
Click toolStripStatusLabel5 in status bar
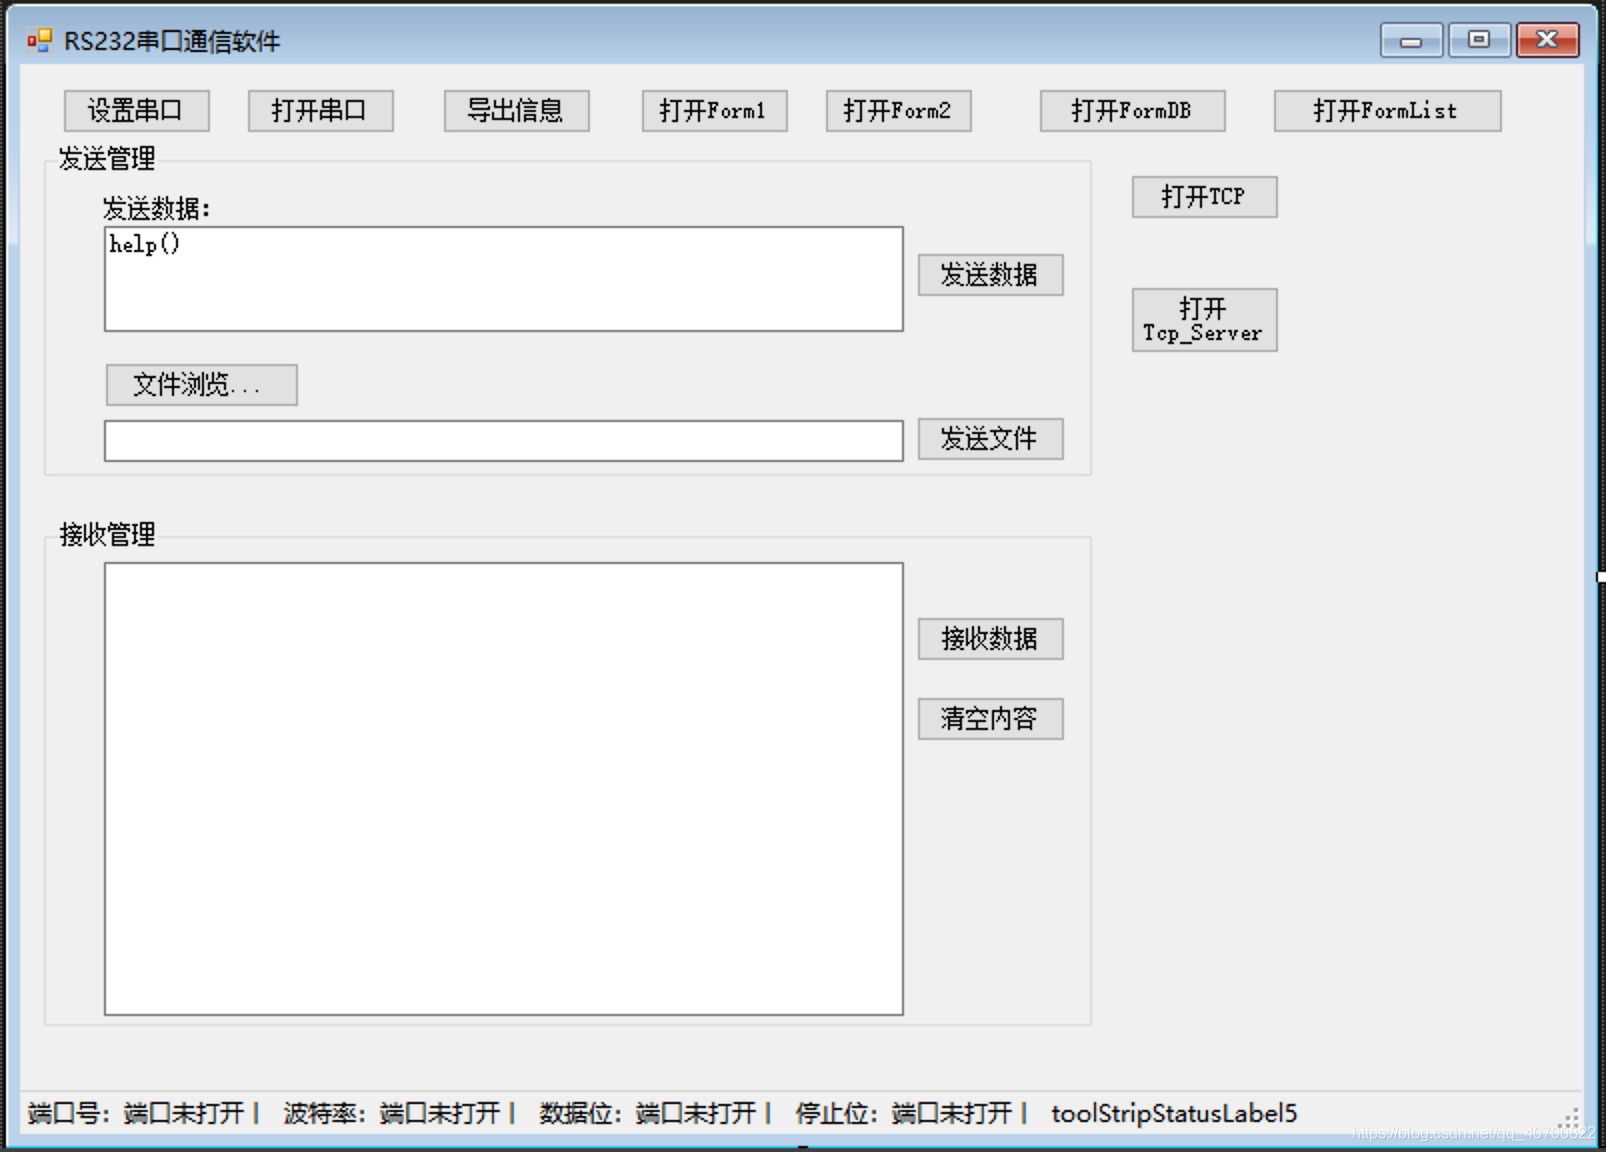(1174, 1113)
